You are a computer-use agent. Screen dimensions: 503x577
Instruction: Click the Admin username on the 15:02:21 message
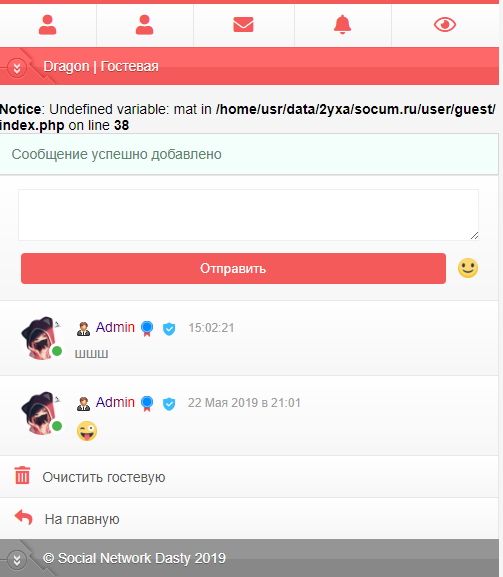coord(115,327)
